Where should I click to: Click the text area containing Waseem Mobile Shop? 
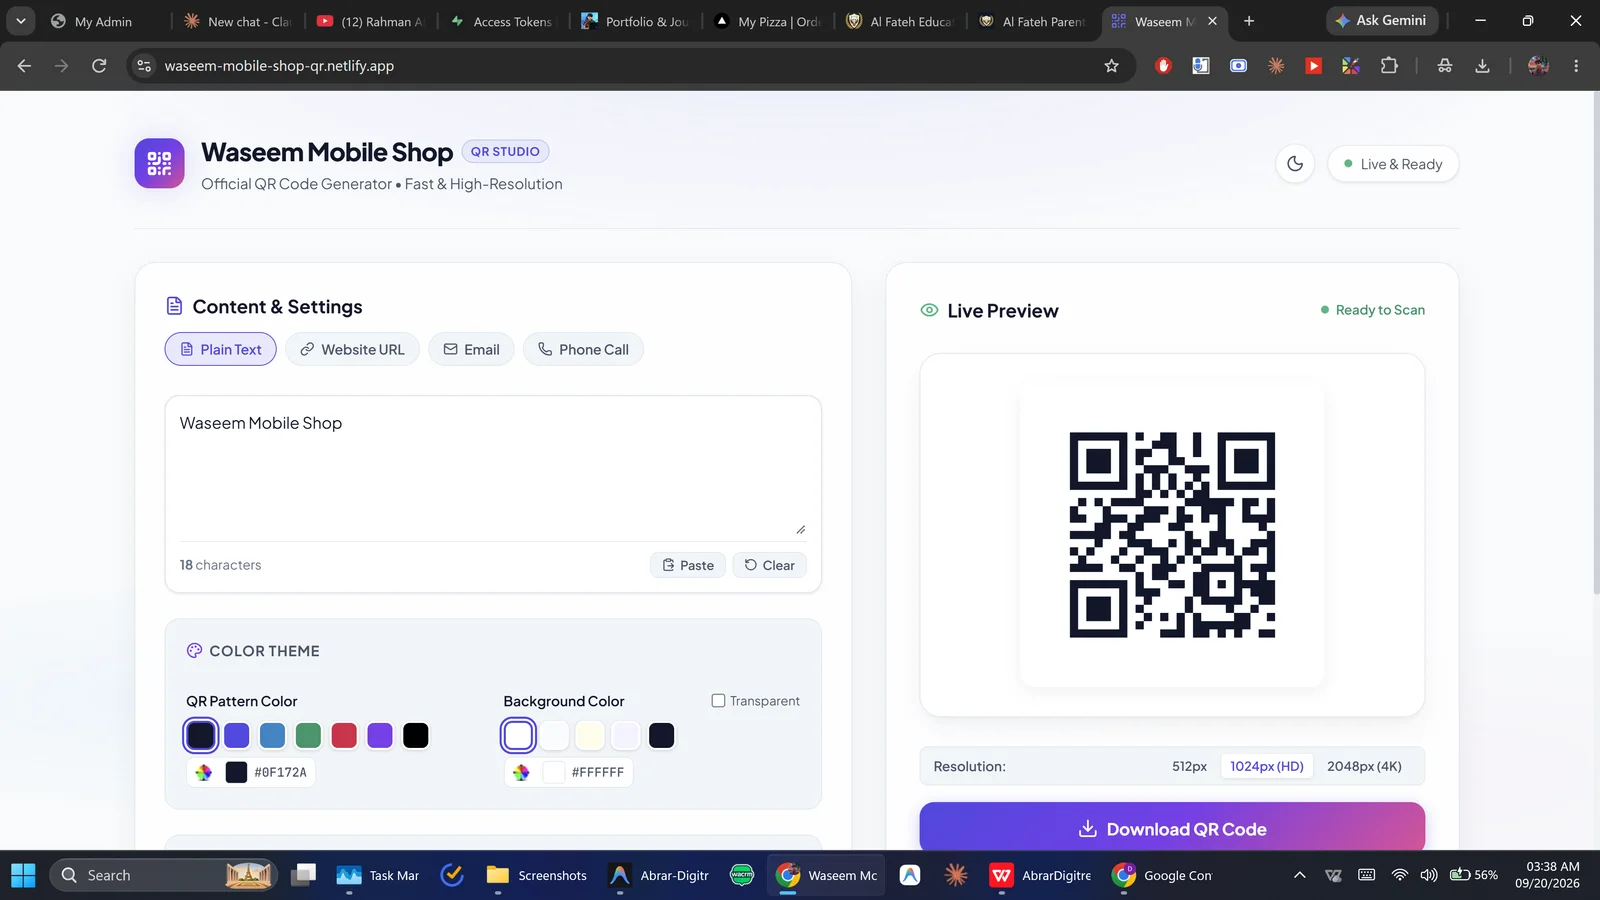click(x=493, y=468)
